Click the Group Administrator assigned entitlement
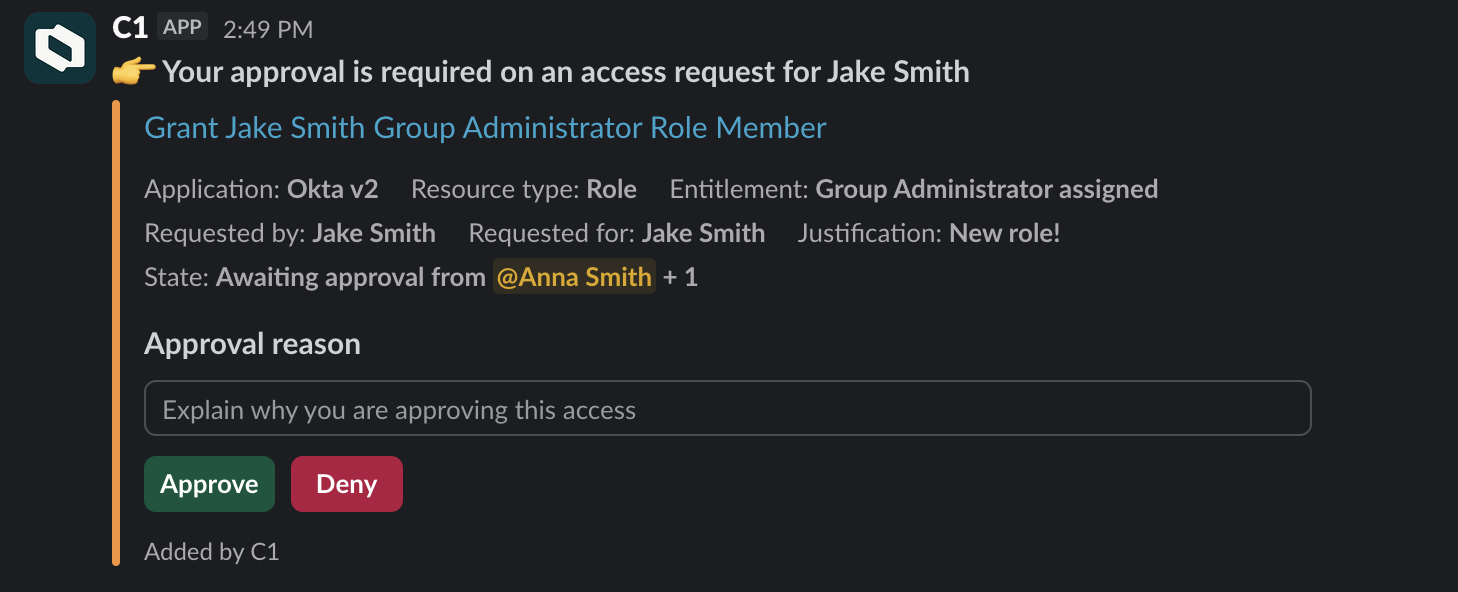This screenshot has width=1458, height=592. pyautogui.click(x=986, y=189)
